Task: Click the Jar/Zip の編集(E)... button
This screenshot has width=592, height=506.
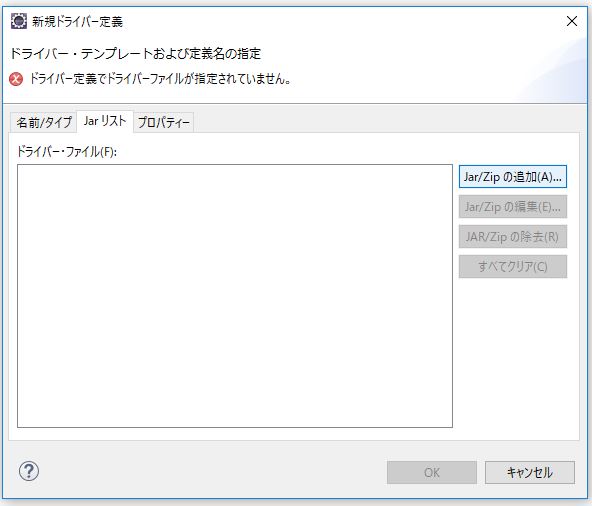Action: pyautogui.click(x=513, y=207)
